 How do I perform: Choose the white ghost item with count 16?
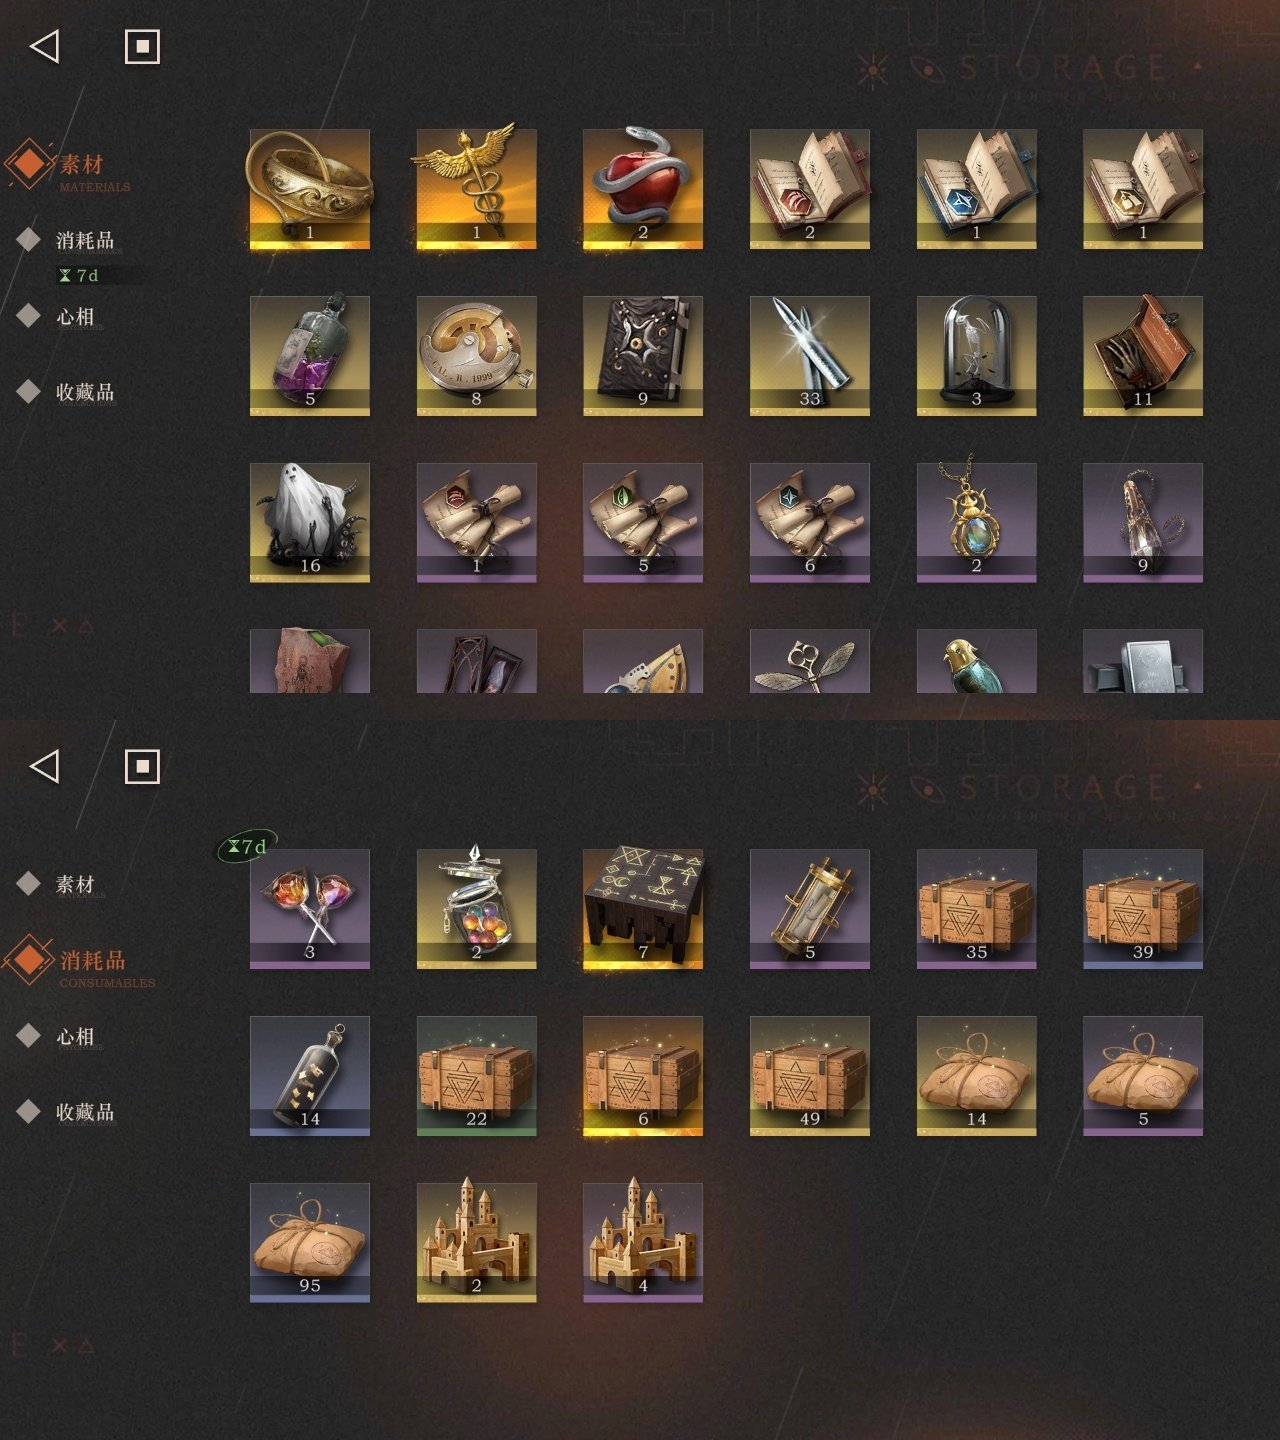pos(310,522)
